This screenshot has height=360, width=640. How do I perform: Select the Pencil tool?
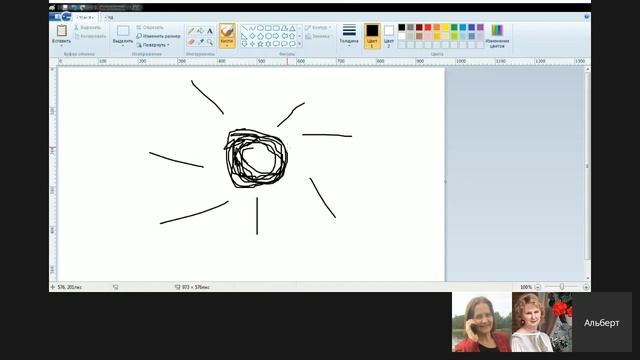pos(191,31)
